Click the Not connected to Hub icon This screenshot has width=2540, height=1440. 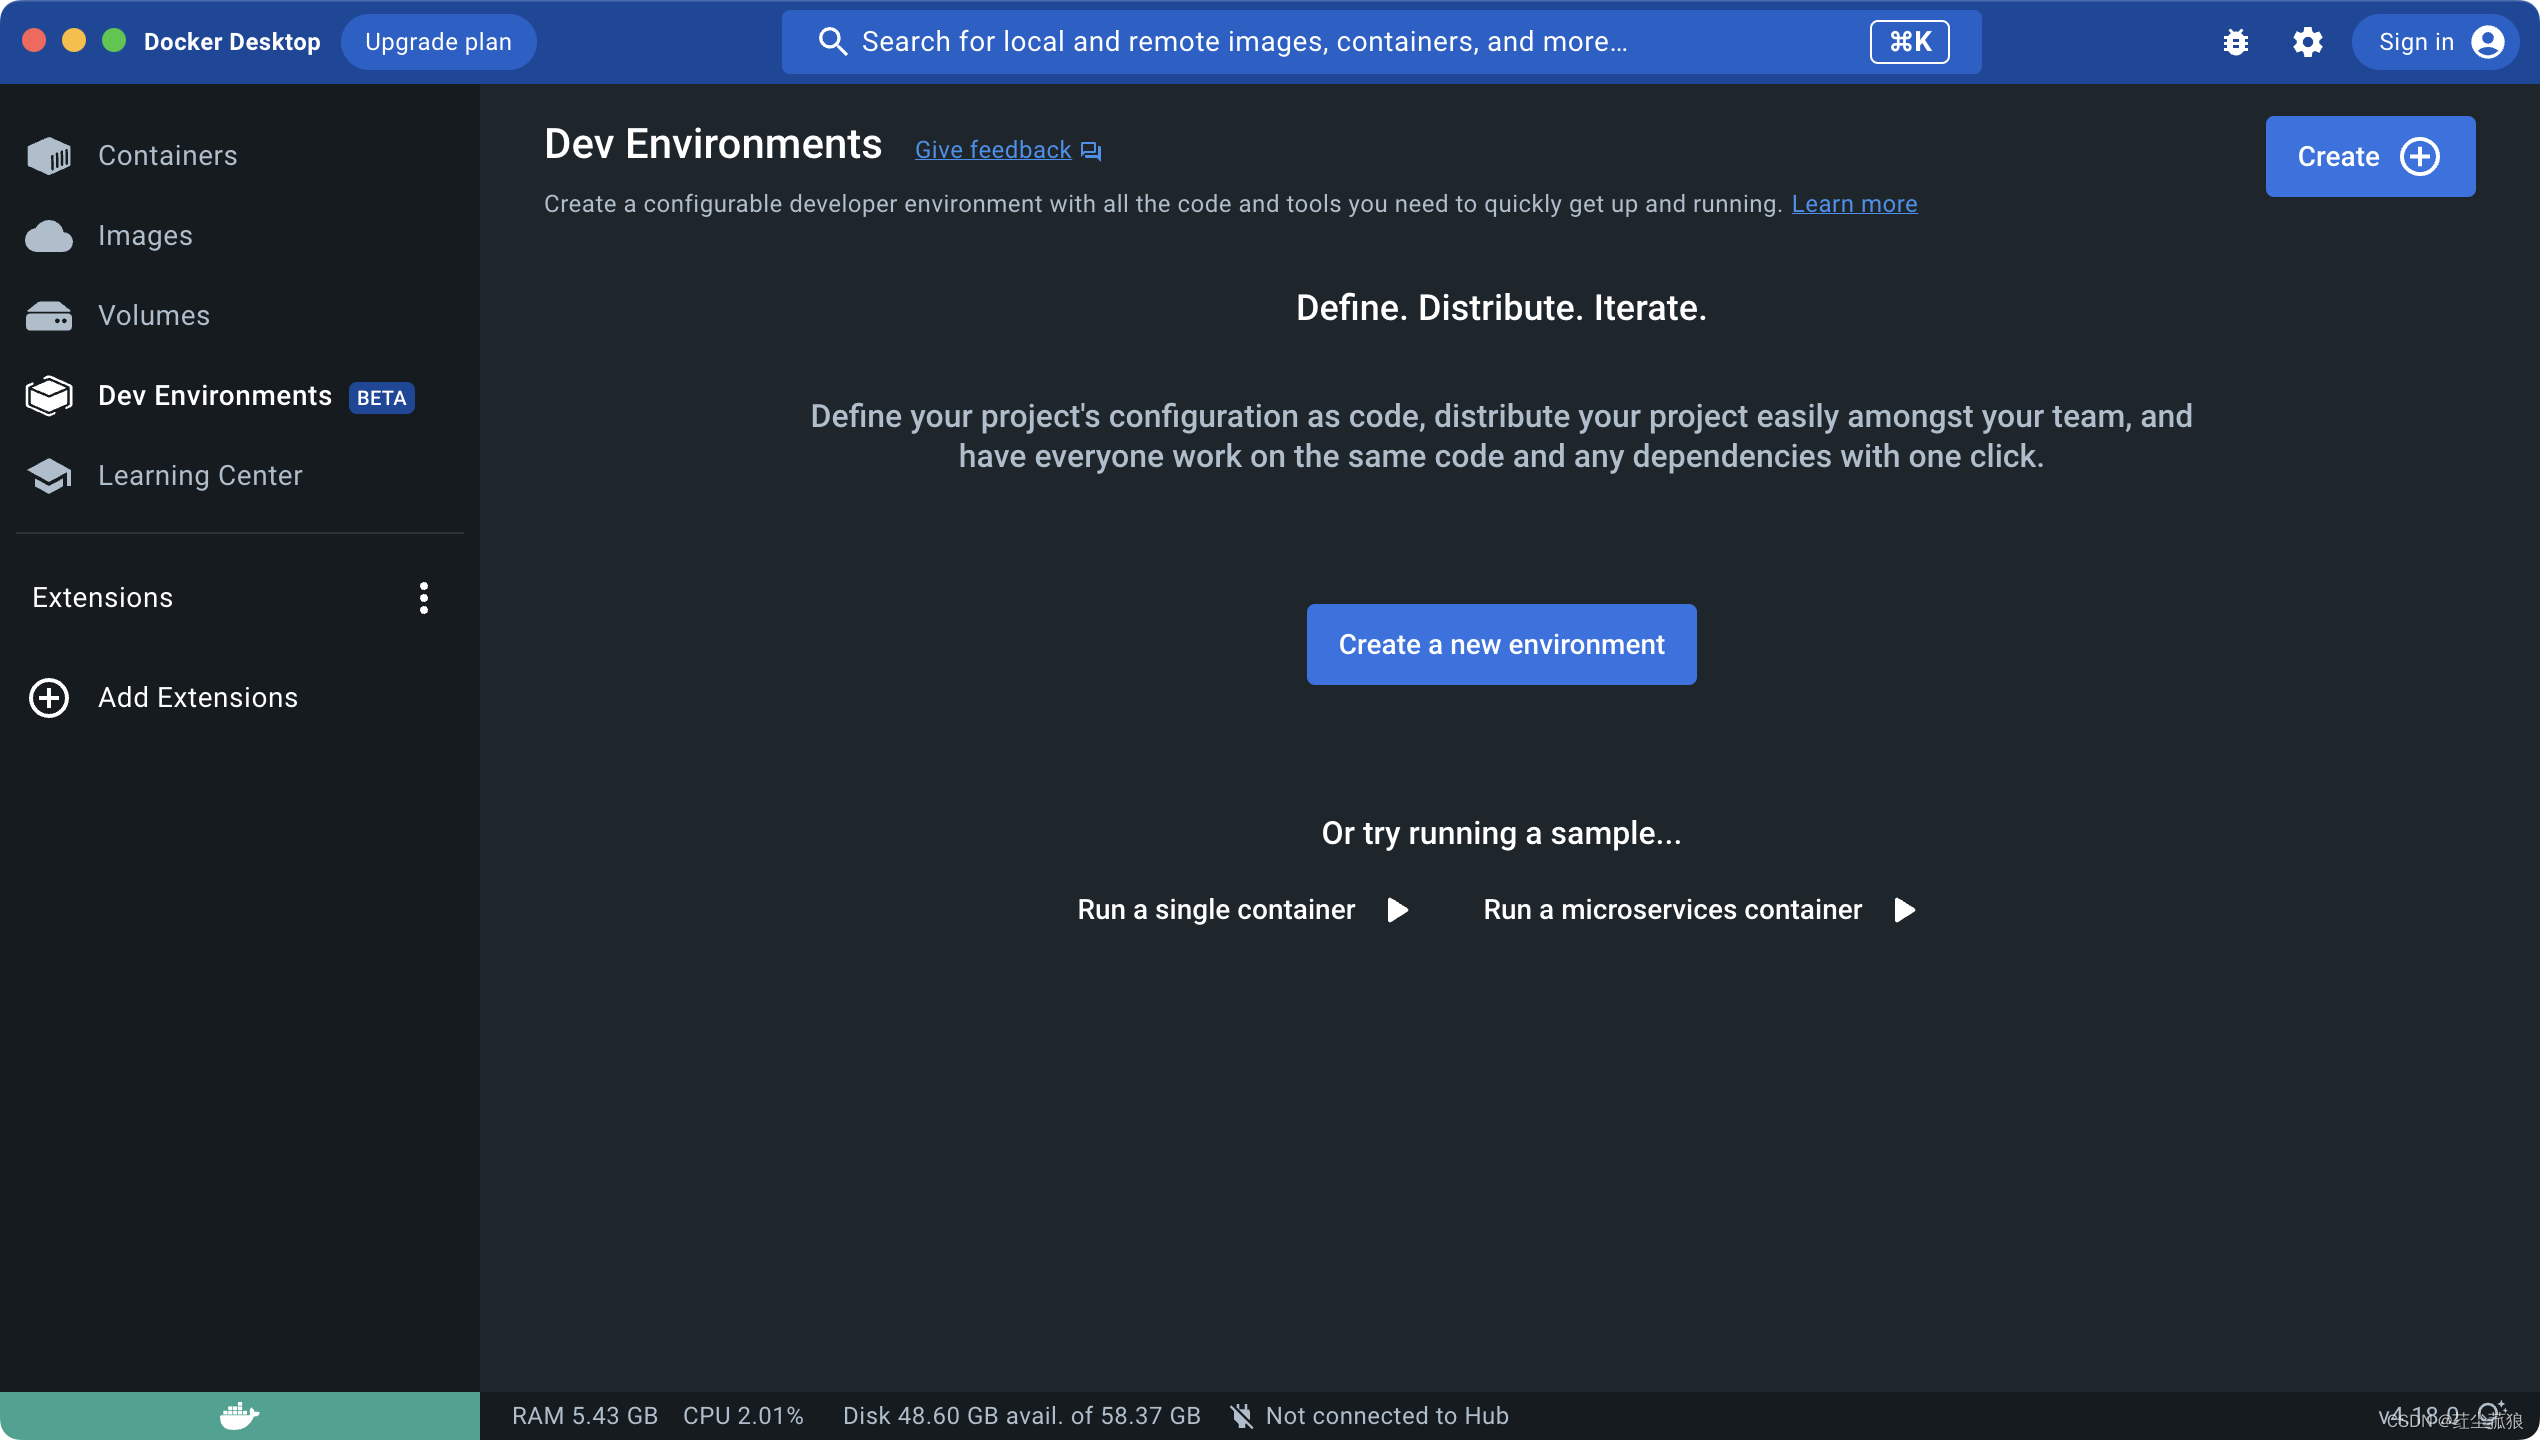click(x=1241, y=1416)
